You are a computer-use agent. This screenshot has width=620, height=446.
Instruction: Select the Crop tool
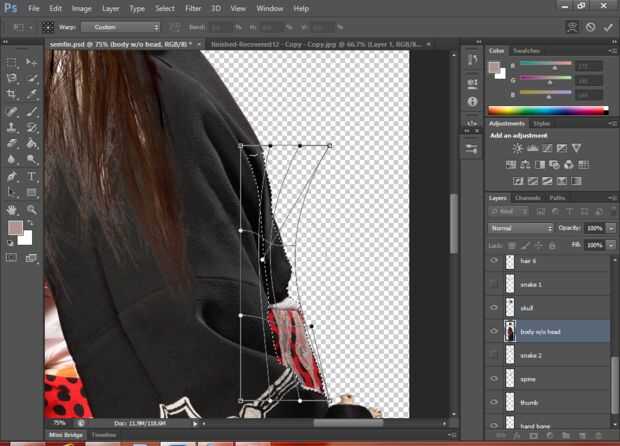coord(11,94)
